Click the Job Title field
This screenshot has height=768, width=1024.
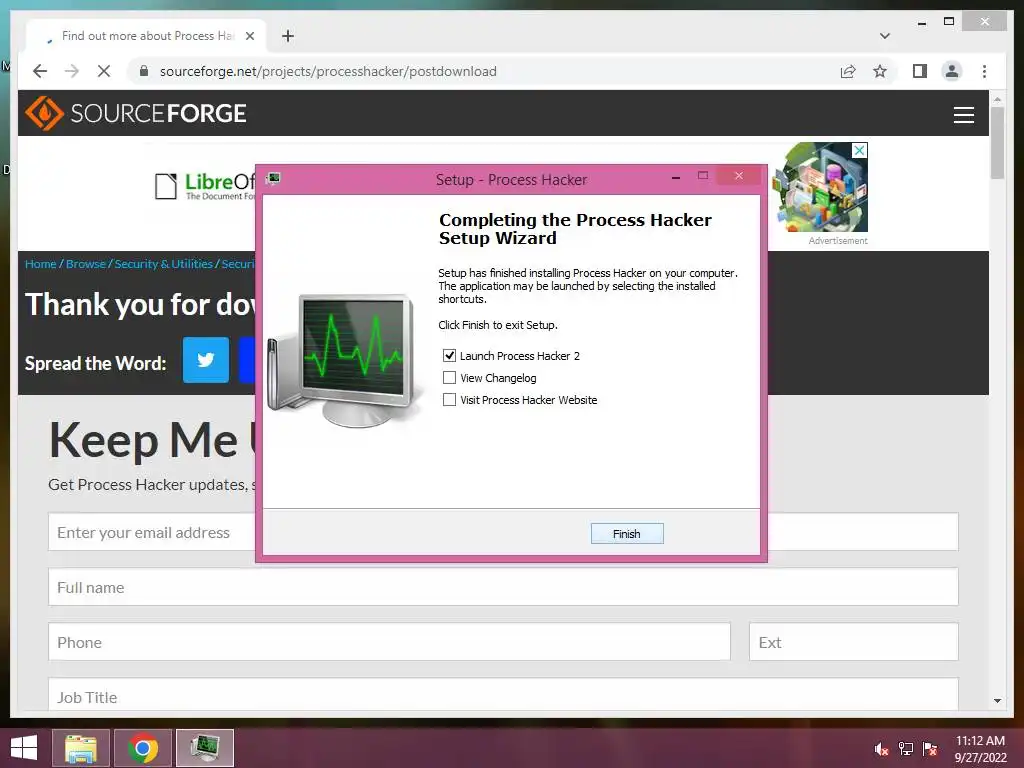point(504,694)
